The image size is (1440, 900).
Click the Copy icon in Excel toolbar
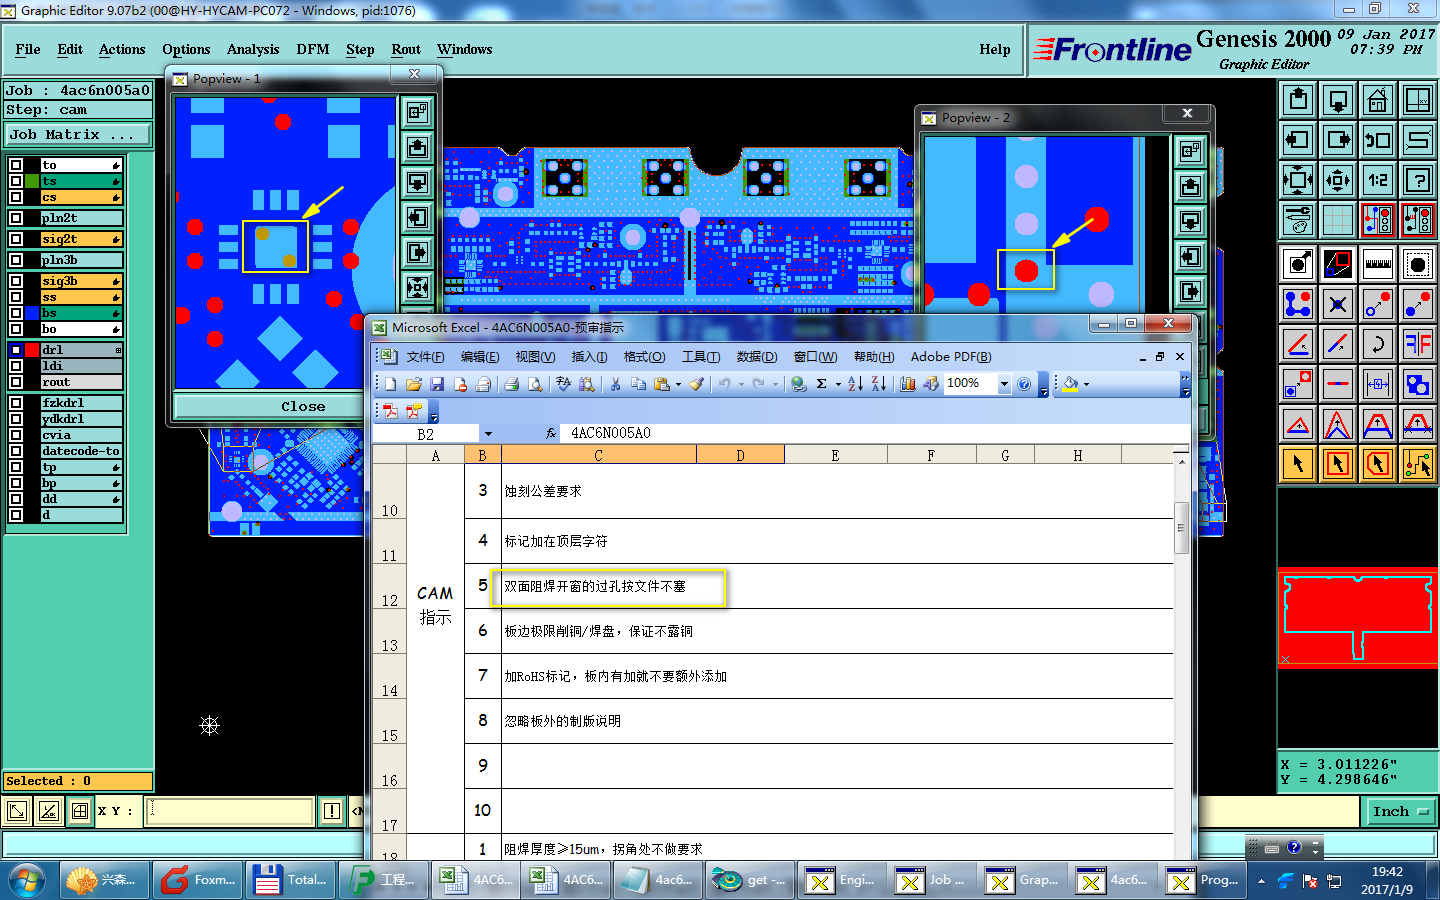[638, 384]
